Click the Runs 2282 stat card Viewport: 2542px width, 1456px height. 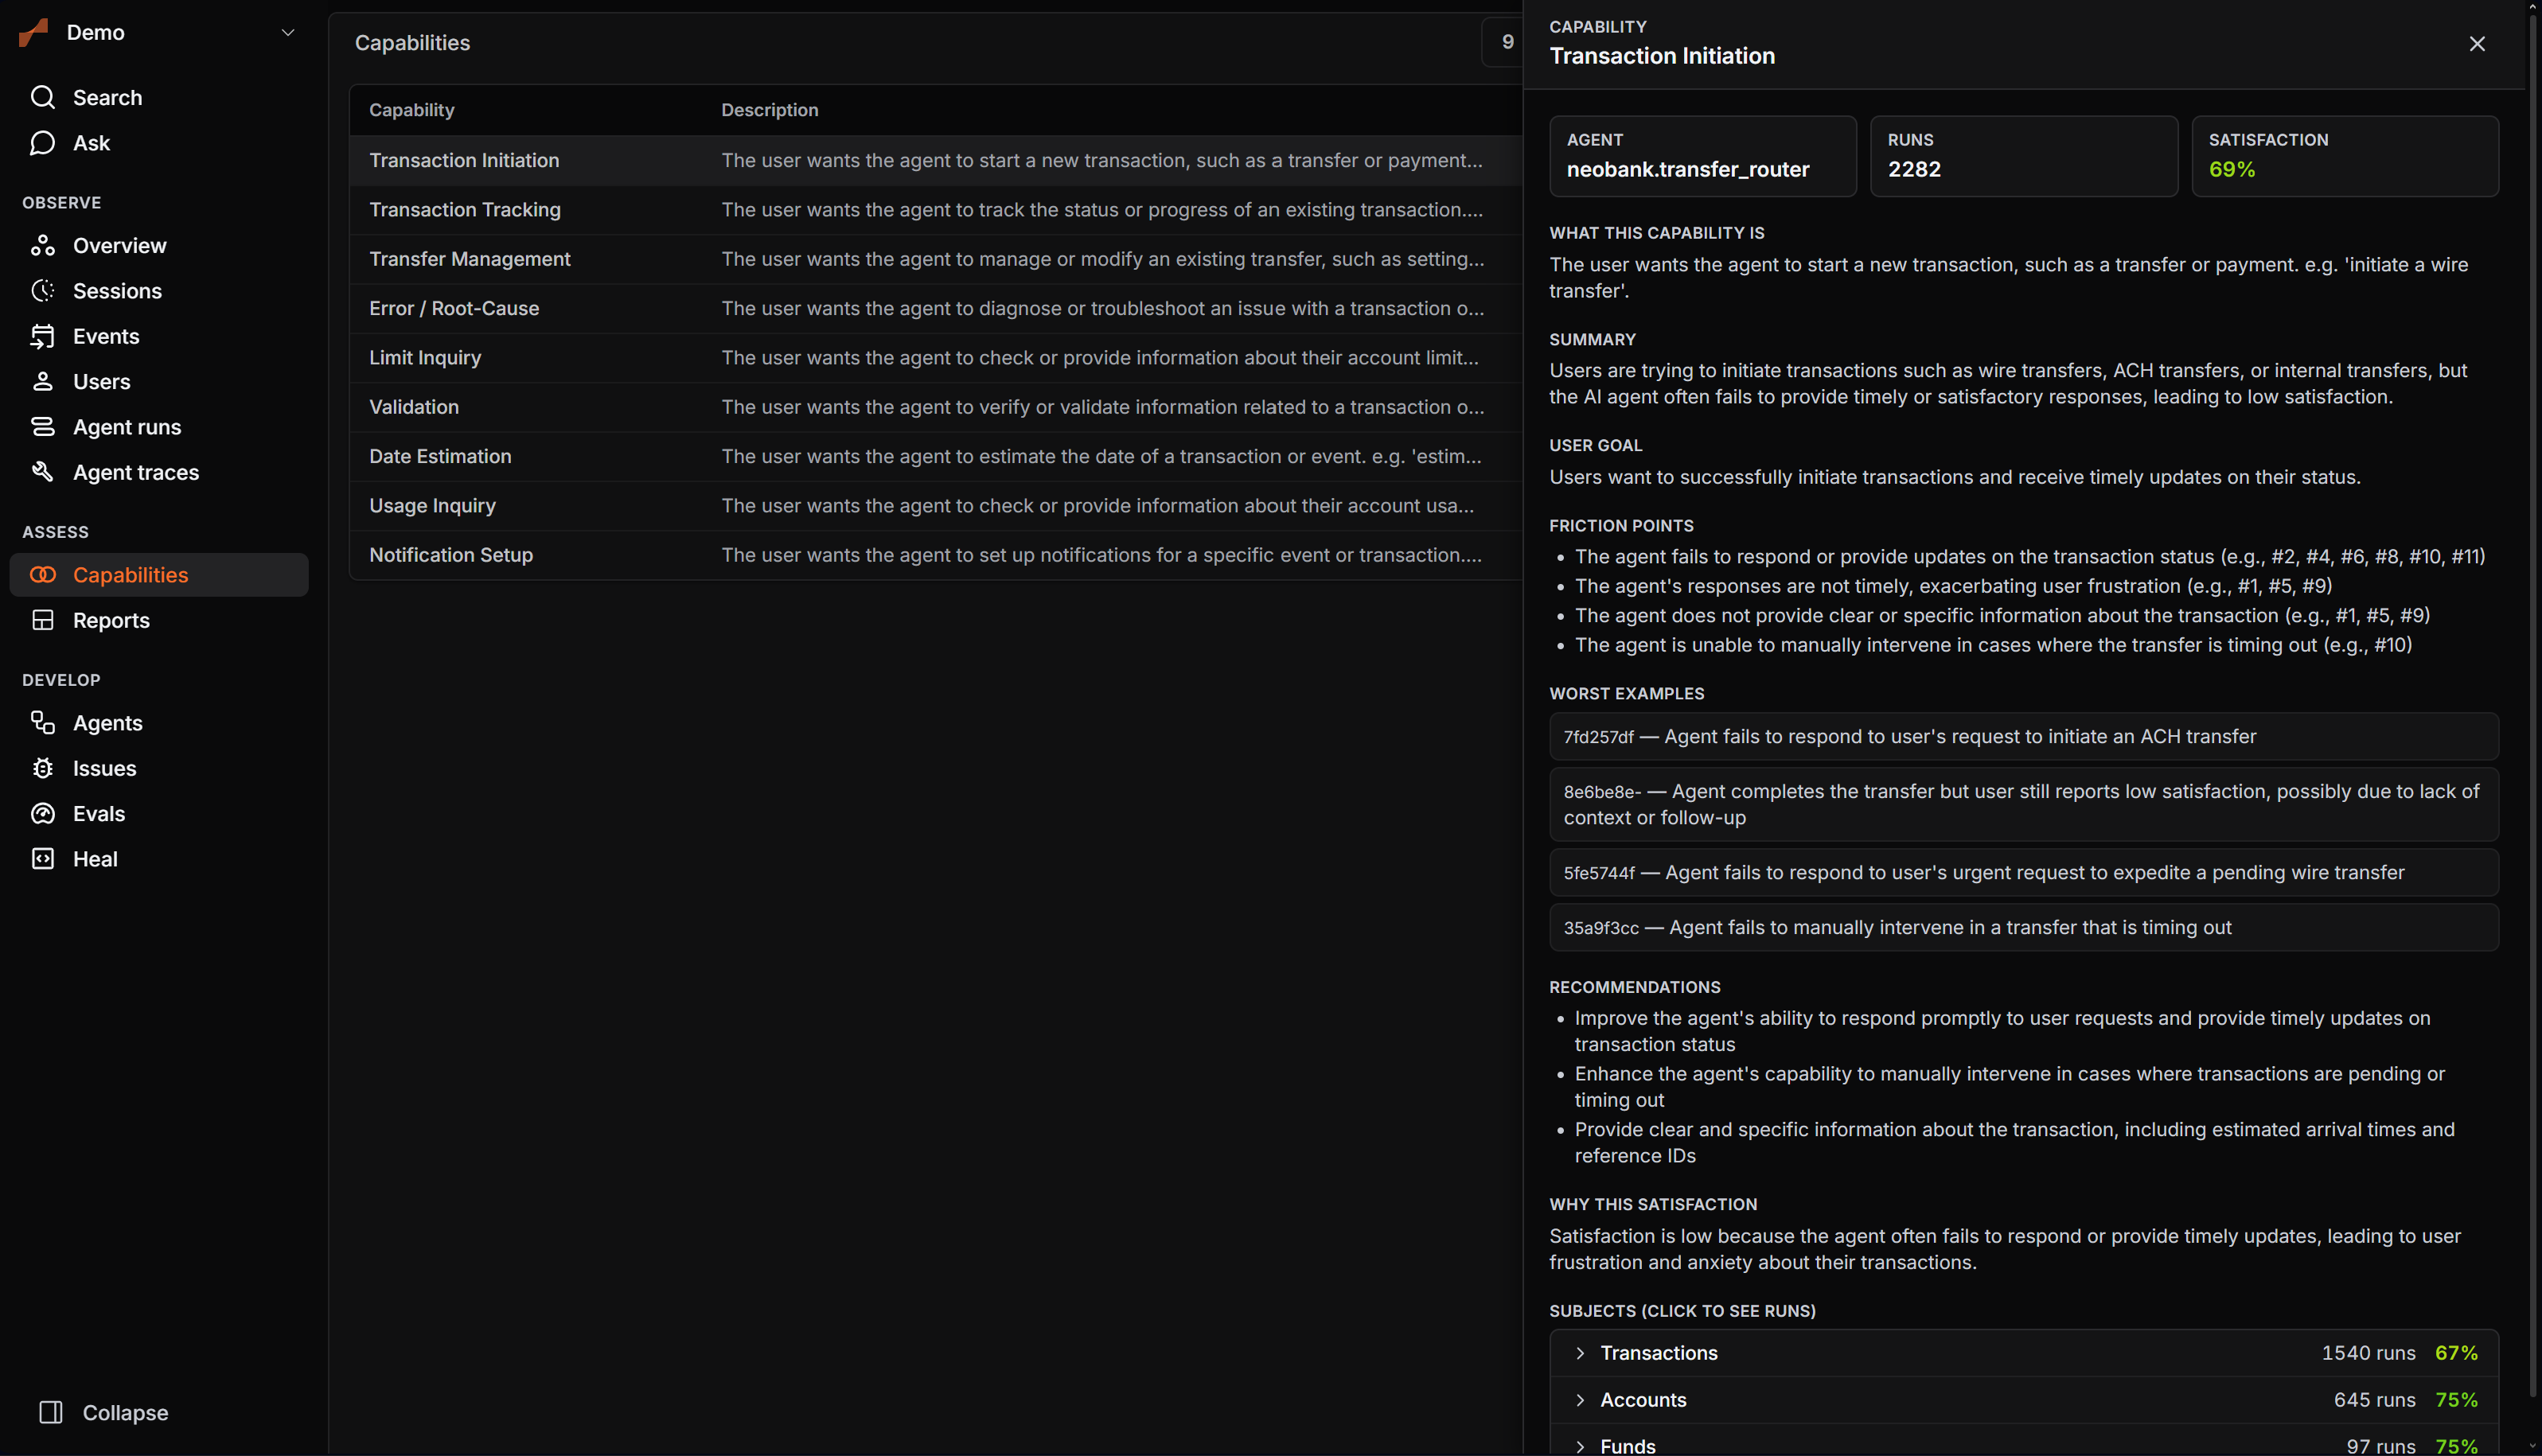click(2023, 156)
